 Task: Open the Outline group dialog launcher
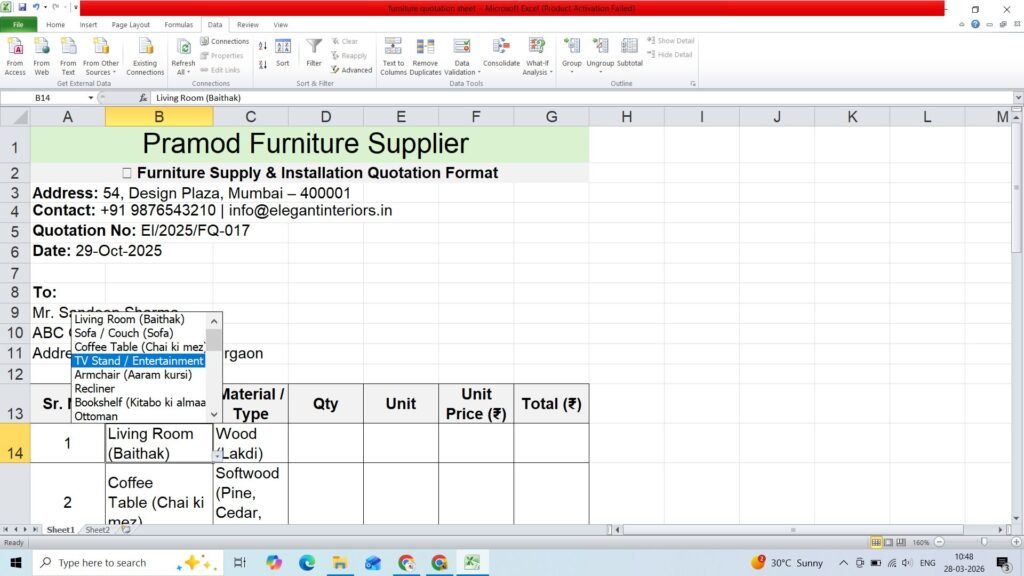[693, 84]
